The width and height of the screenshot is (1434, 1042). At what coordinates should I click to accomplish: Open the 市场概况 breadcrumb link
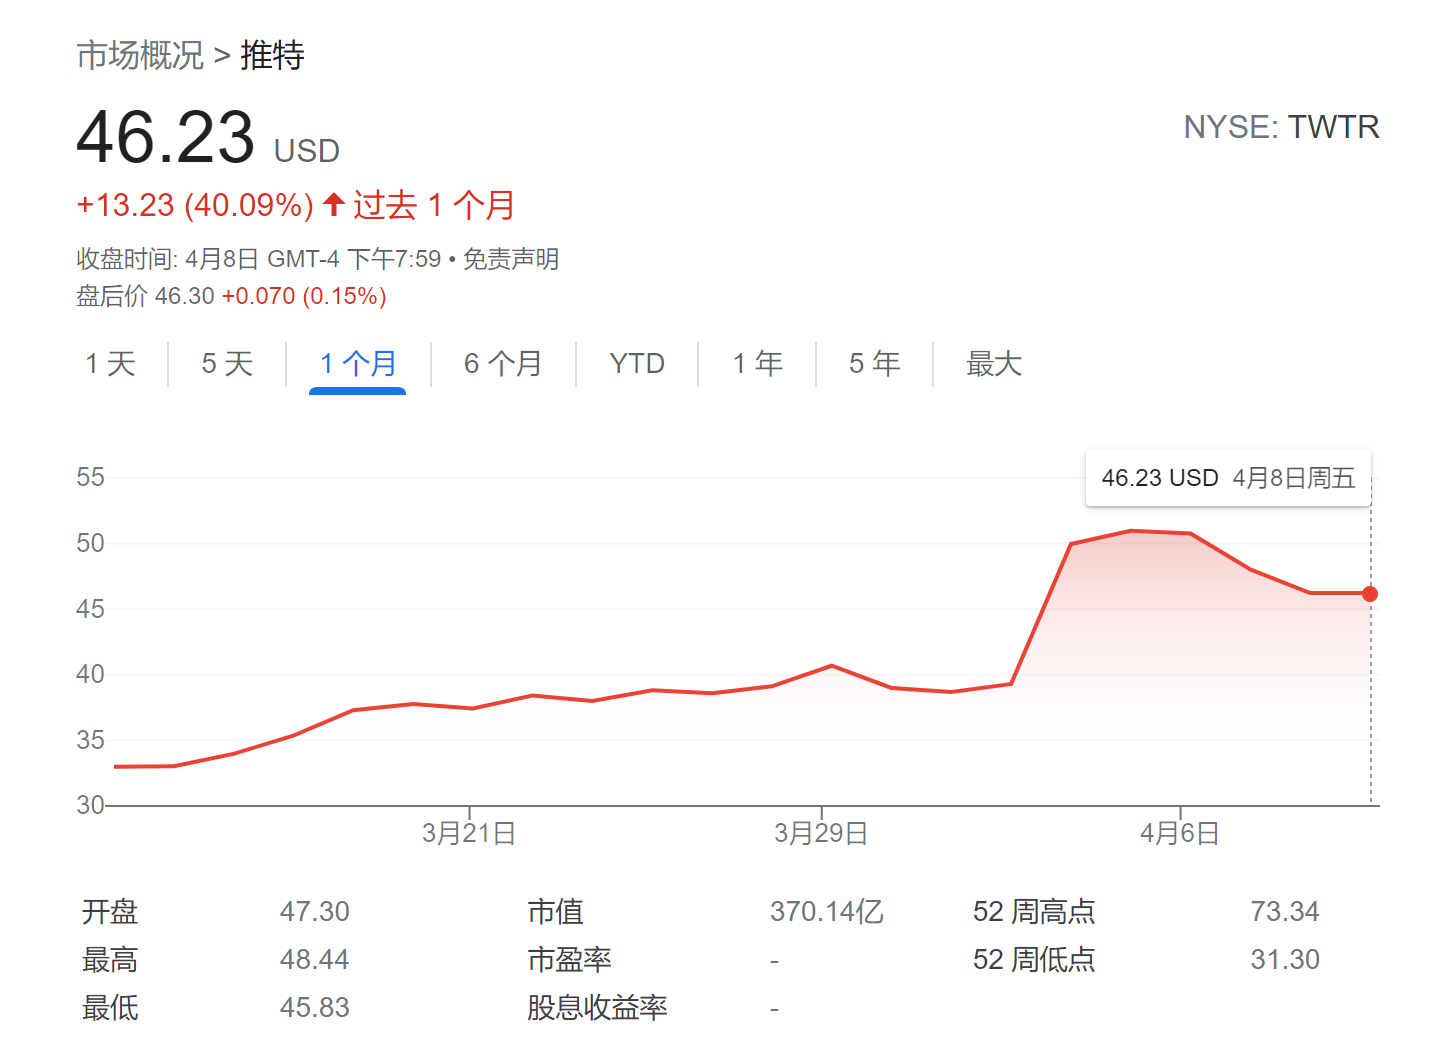coord(140,55)
